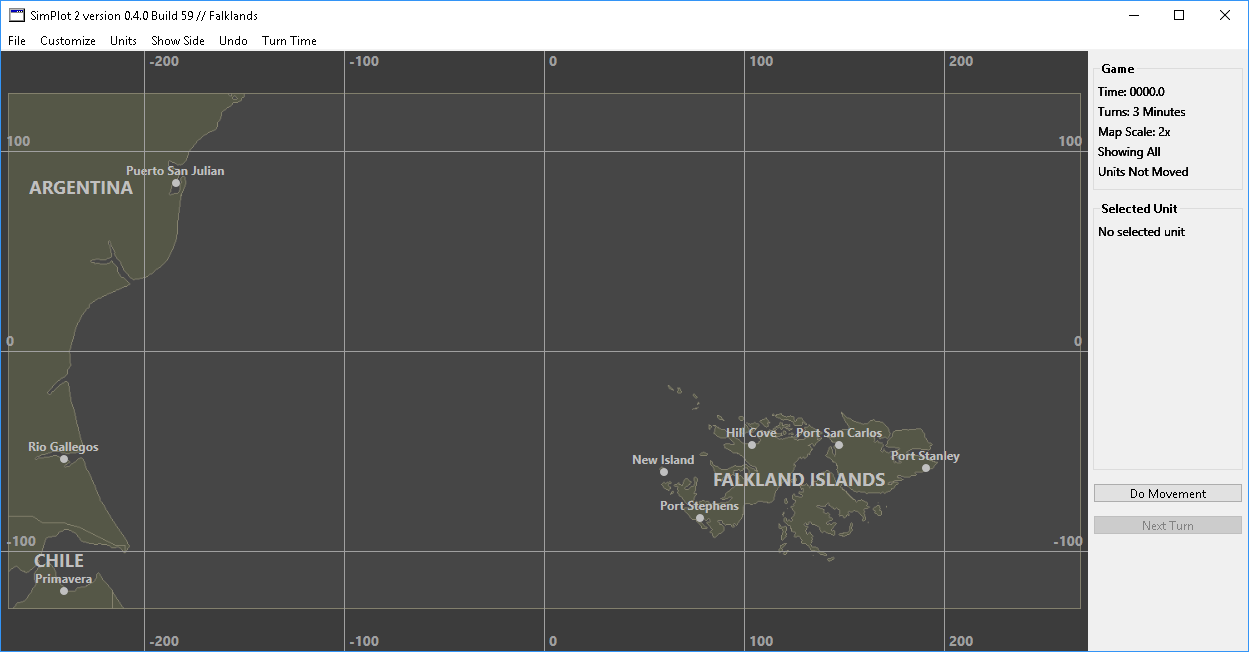This screenshot has width=1249, height=652.
Task: Click the 'Showing All' status text
Action: pyautogui.click(x=1129, y=152)
